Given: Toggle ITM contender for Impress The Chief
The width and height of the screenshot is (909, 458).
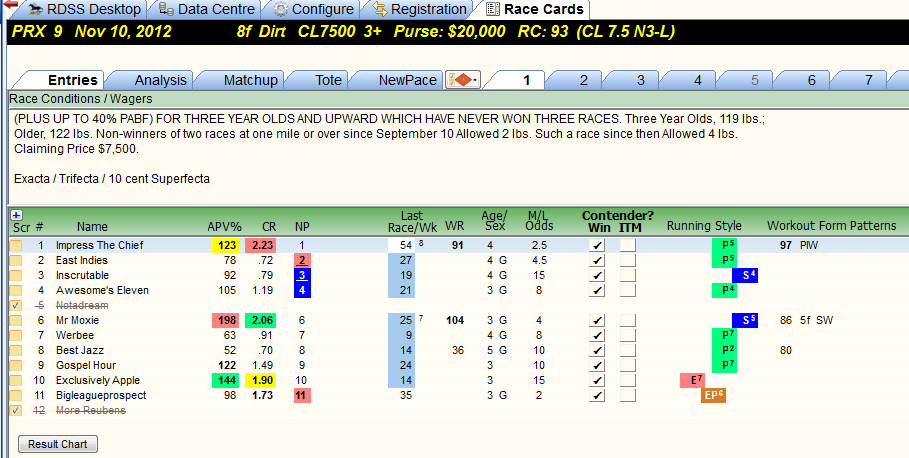Looking at the screenshot, I should 628,245.
